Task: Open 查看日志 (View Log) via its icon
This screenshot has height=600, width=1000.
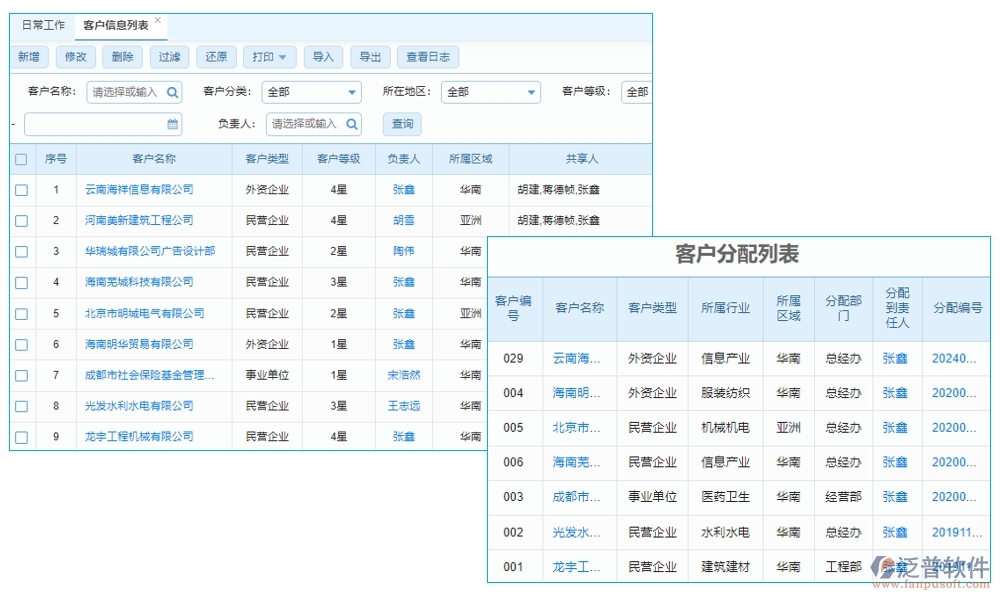Action: (x=428, y=57)
